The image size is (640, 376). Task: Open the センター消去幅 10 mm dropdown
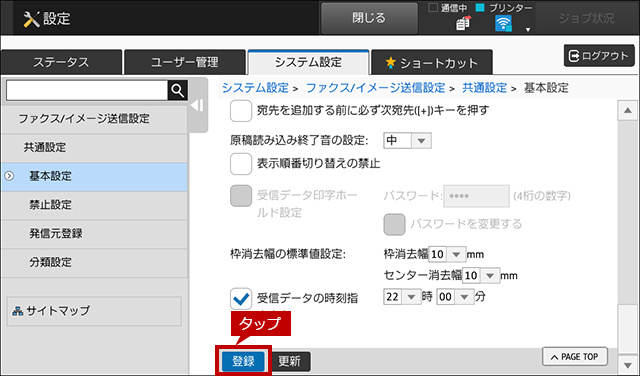(481, 276)
